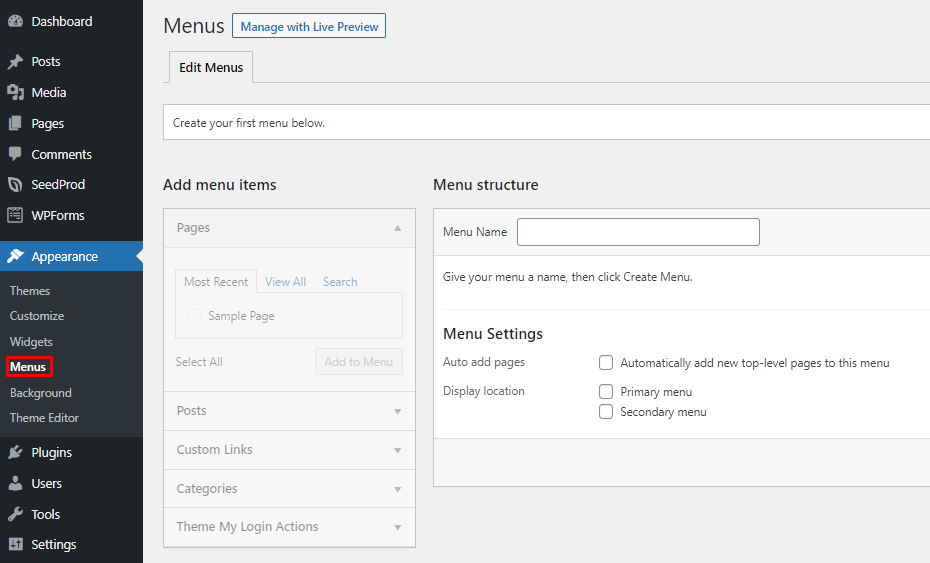The height and width of the screenshot is (563, 930).
Task: Click the WPForms icon in sidebar
Action: (15, 216)
